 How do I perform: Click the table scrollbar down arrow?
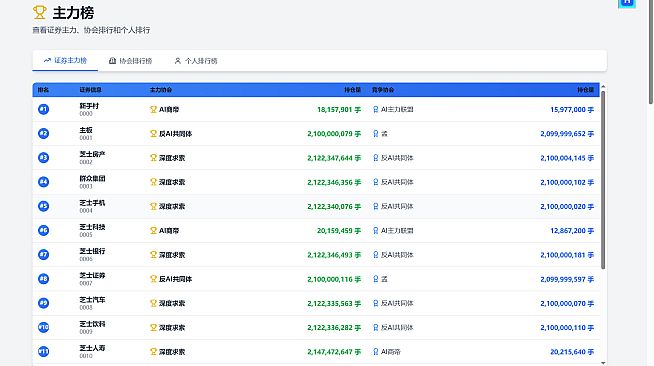tap(603, 363)
